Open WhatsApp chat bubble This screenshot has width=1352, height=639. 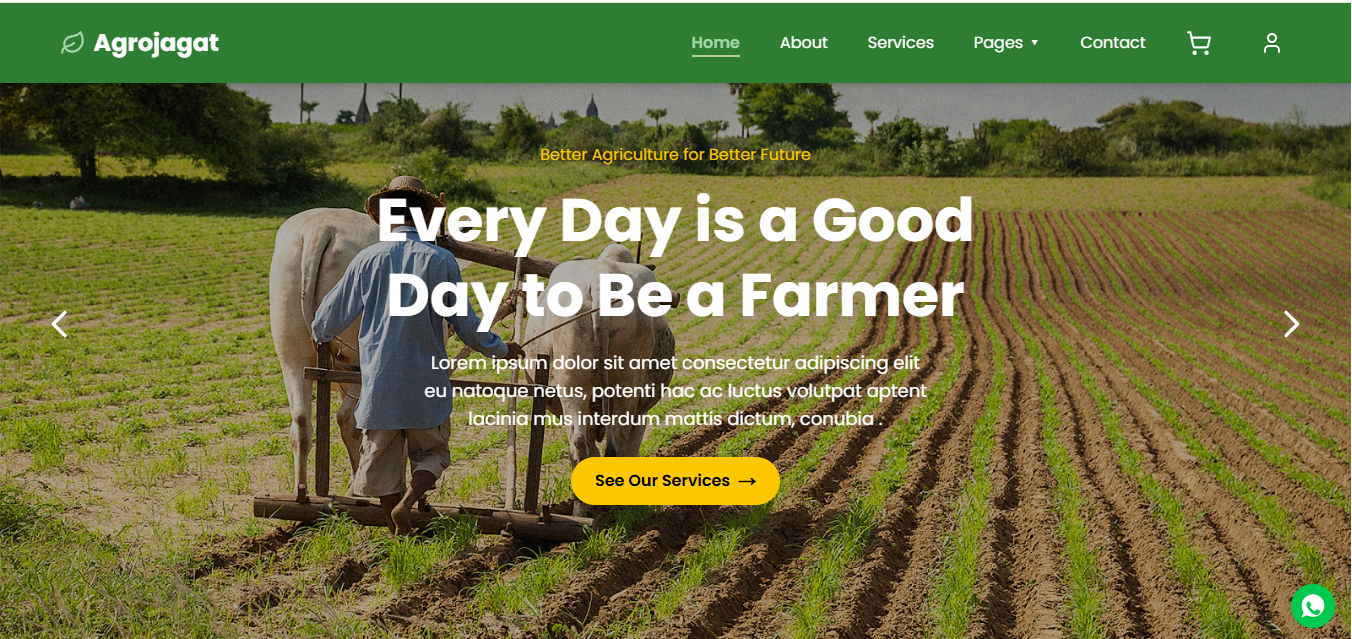1313,606
